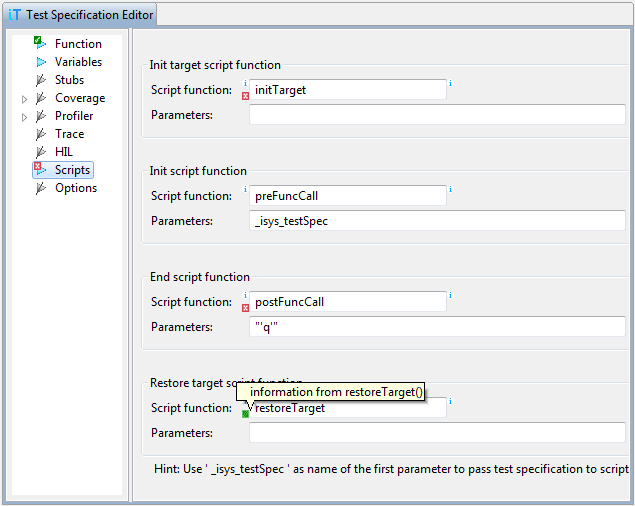Expand the Profiler tree node
This screenshot has width=635, height=506.
pyautogui.click(x=25, y=117)
